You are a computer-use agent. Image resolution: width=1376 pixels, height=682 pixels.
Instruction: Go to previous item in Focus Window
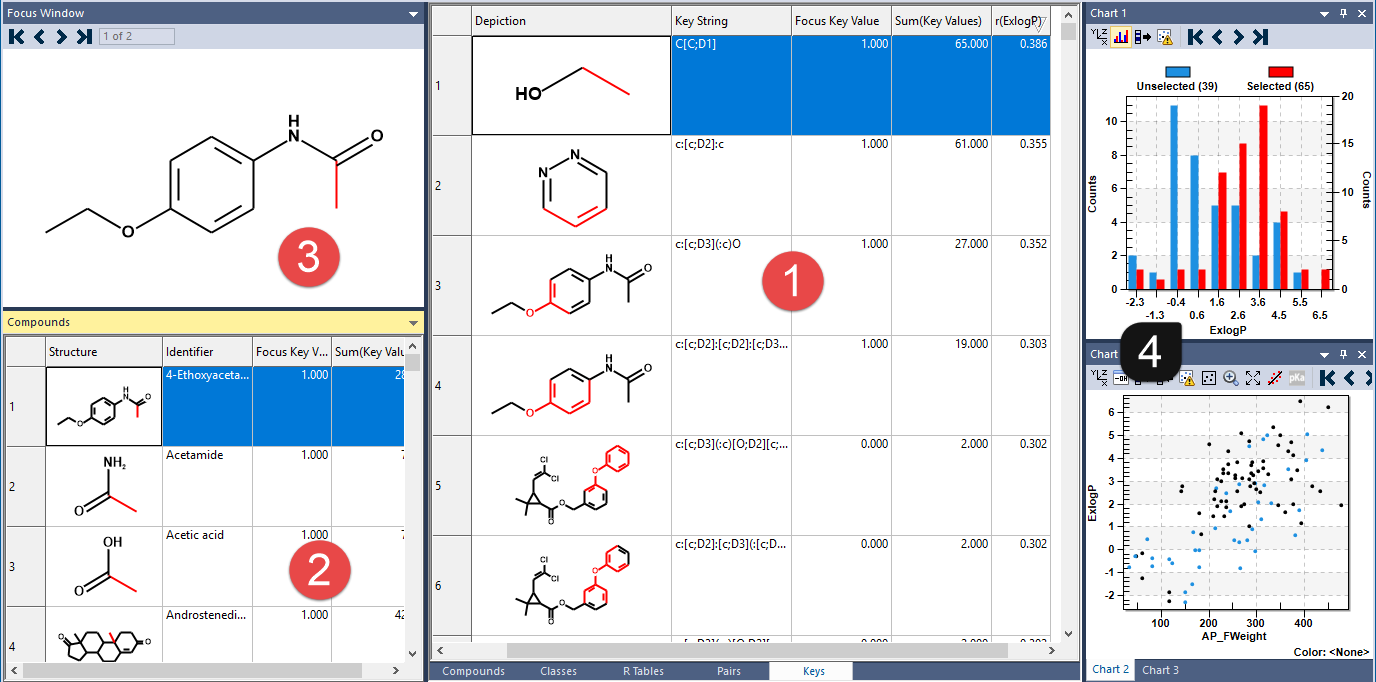point(39,37)
